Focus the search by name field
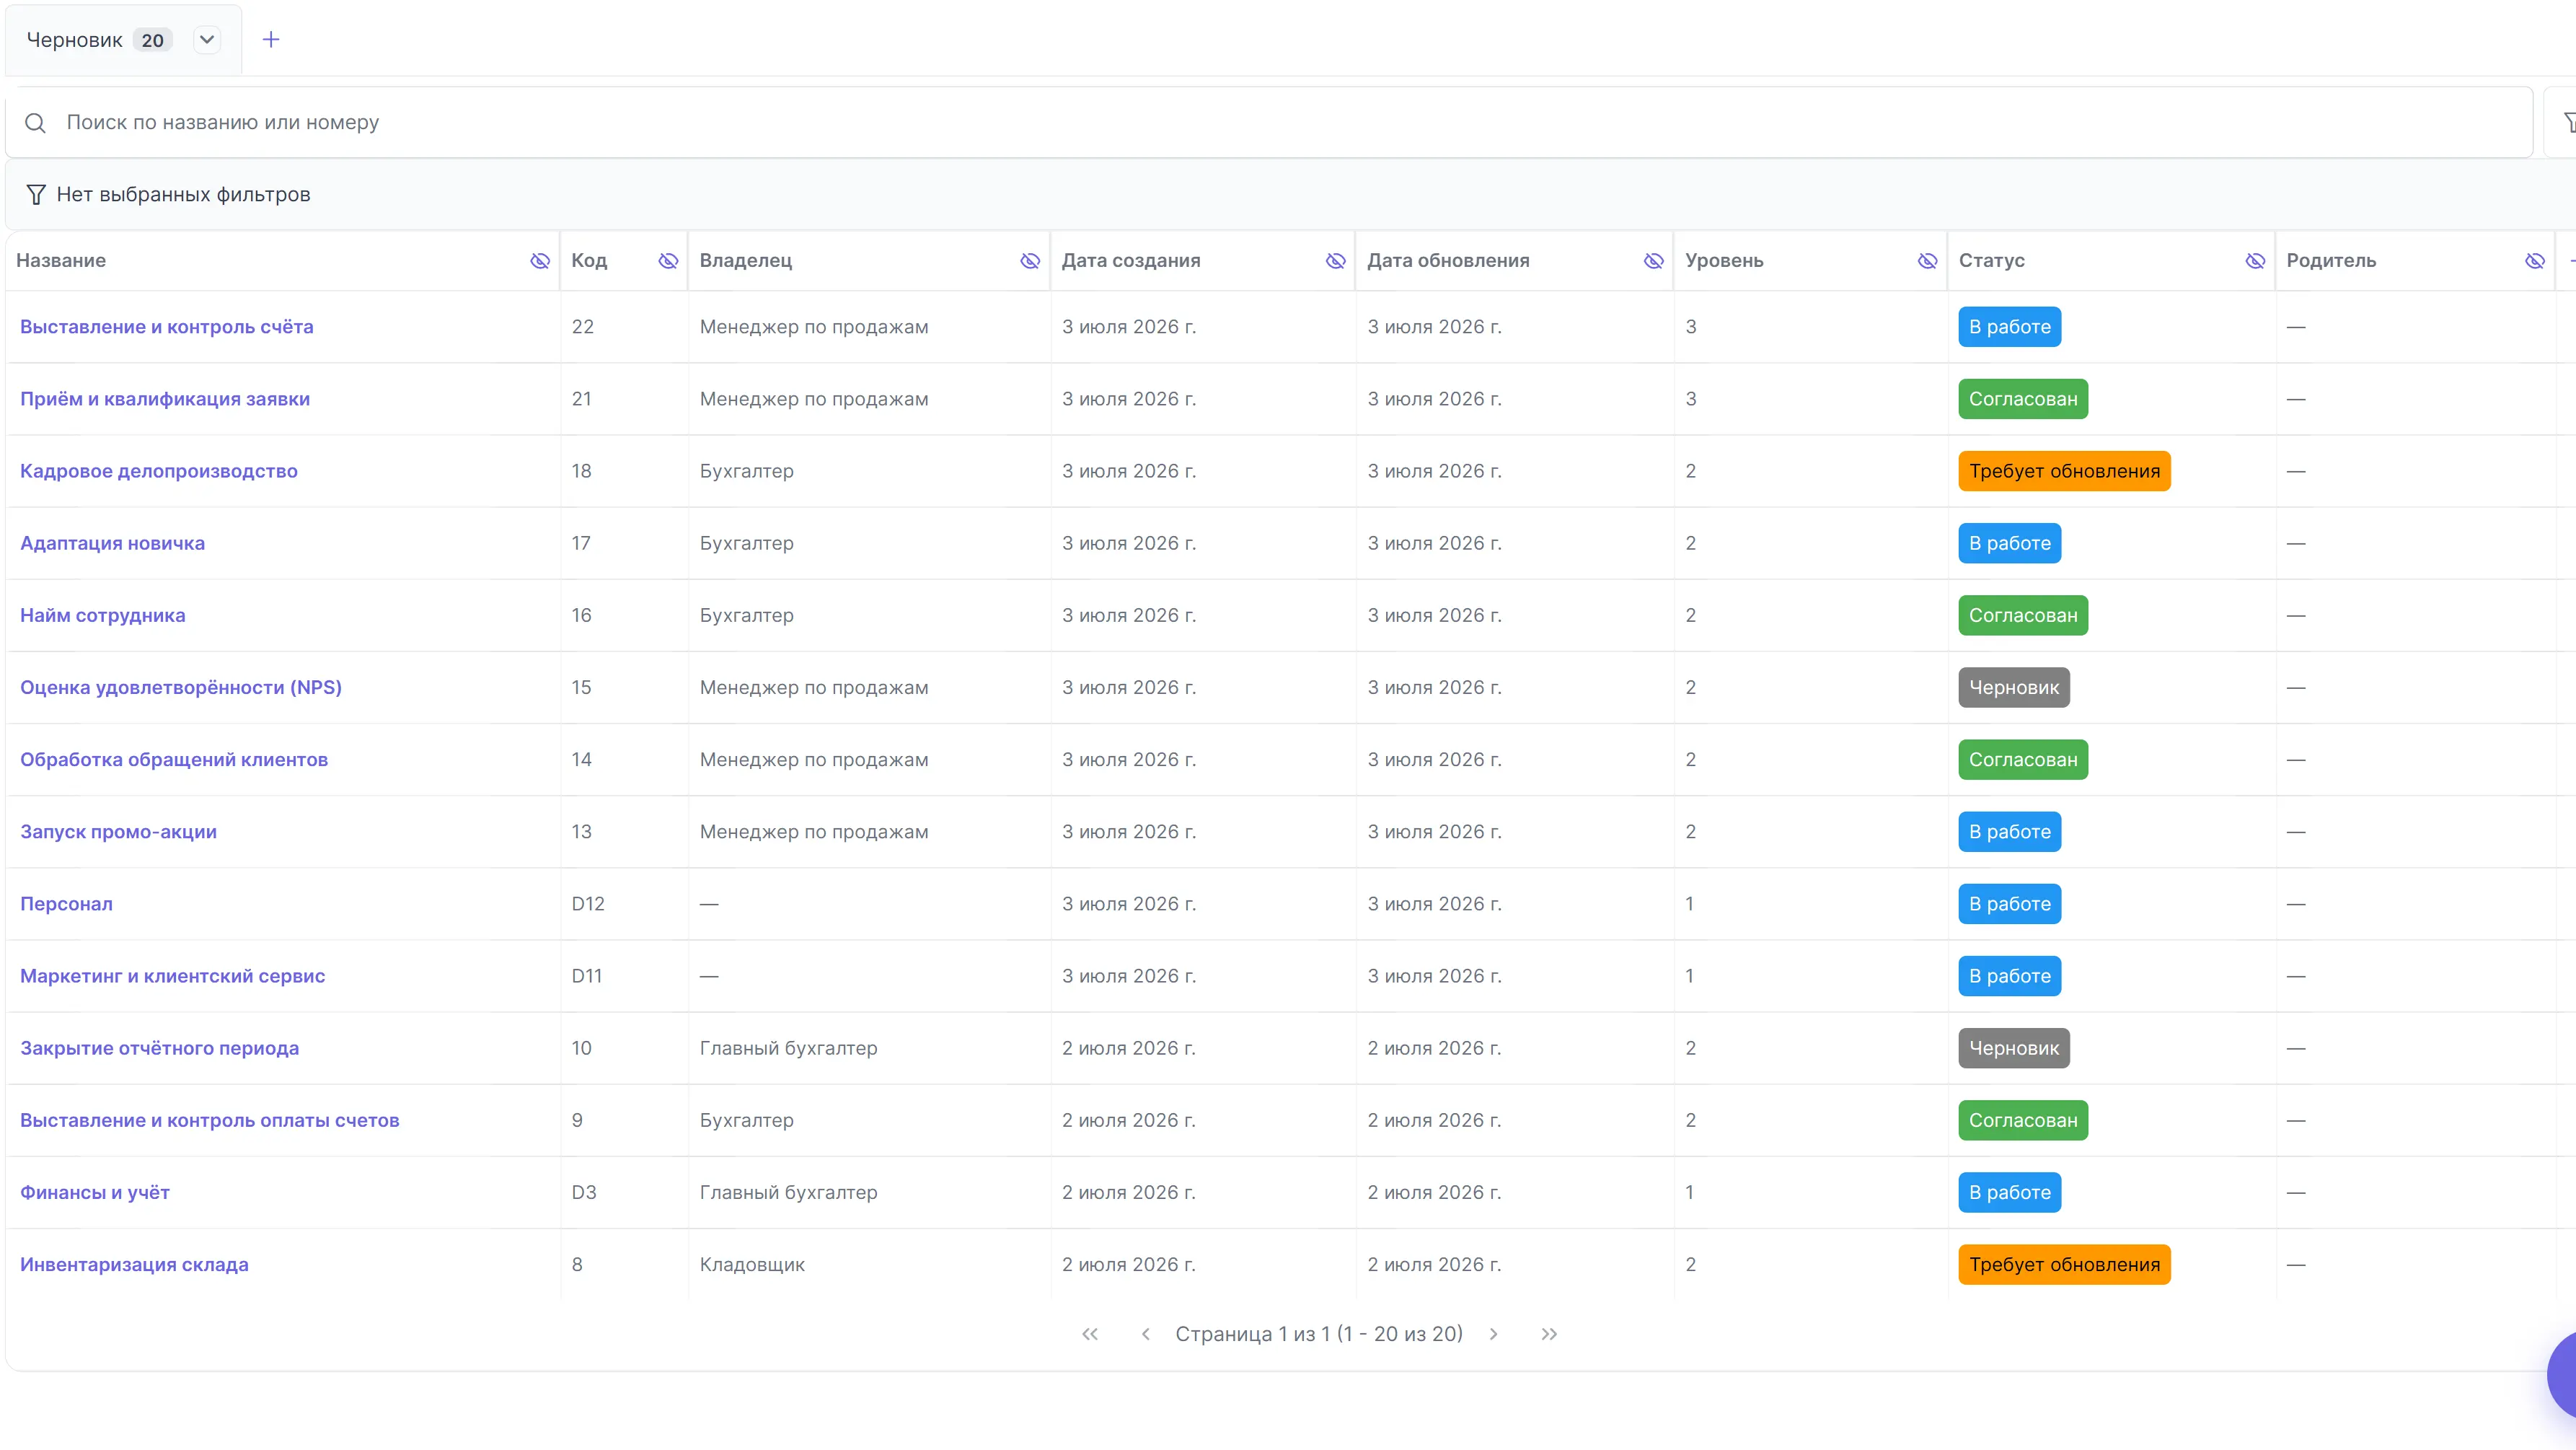This screenshot has height=1450, width=2576. coord(1269,123)
